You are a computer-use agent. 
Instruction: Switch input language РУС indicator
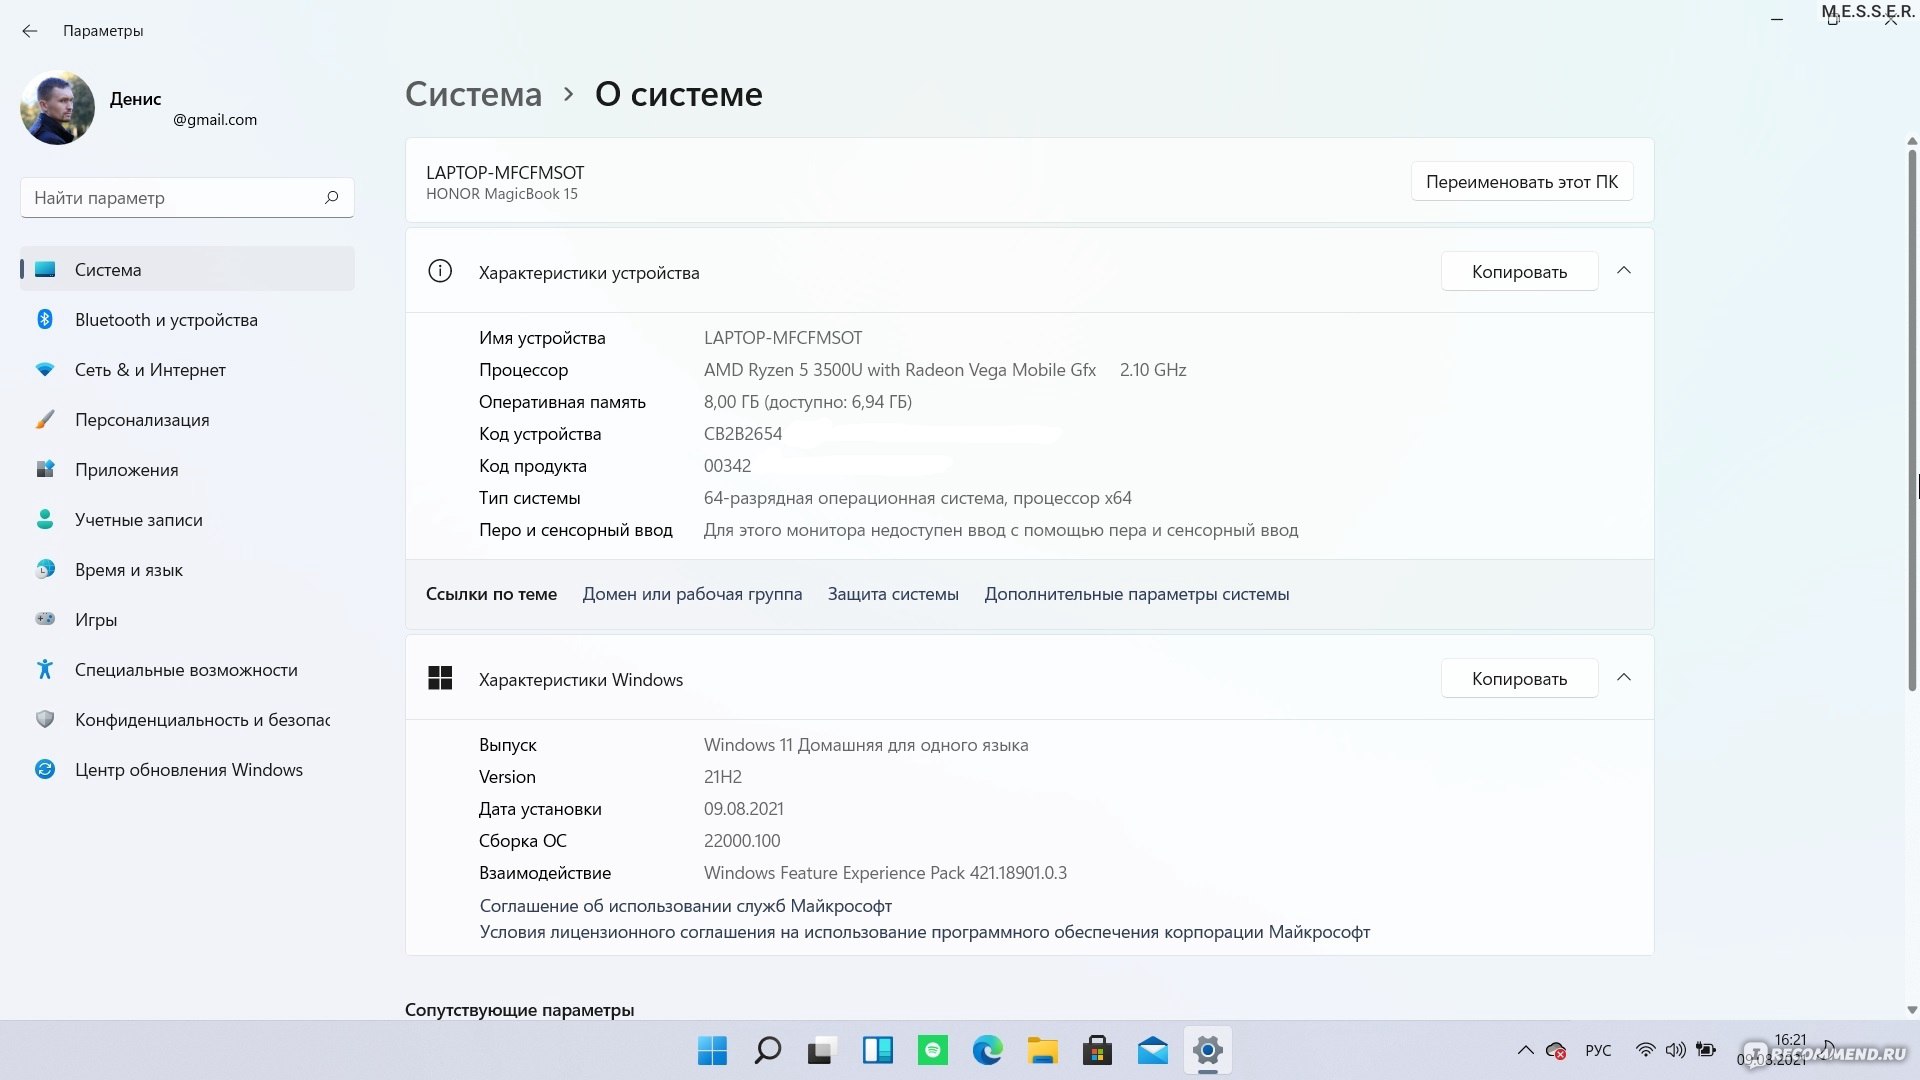pos(1598,1050)
